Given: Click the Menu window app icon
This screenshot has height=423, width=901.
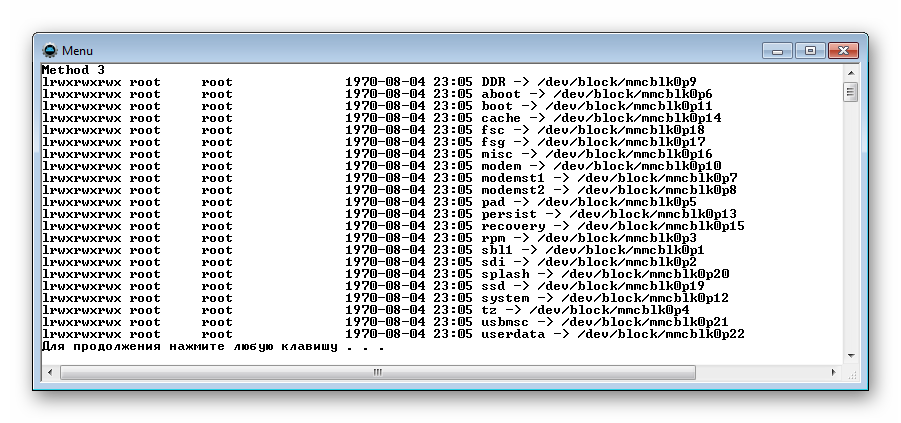Looking at the screenshot, I should pyautogui.click(x=50, y=51).
